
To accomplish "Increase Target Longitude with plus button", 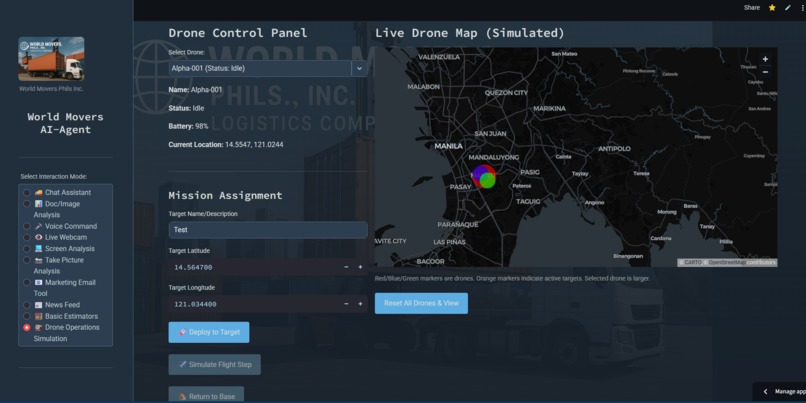I will pos(360,304).
